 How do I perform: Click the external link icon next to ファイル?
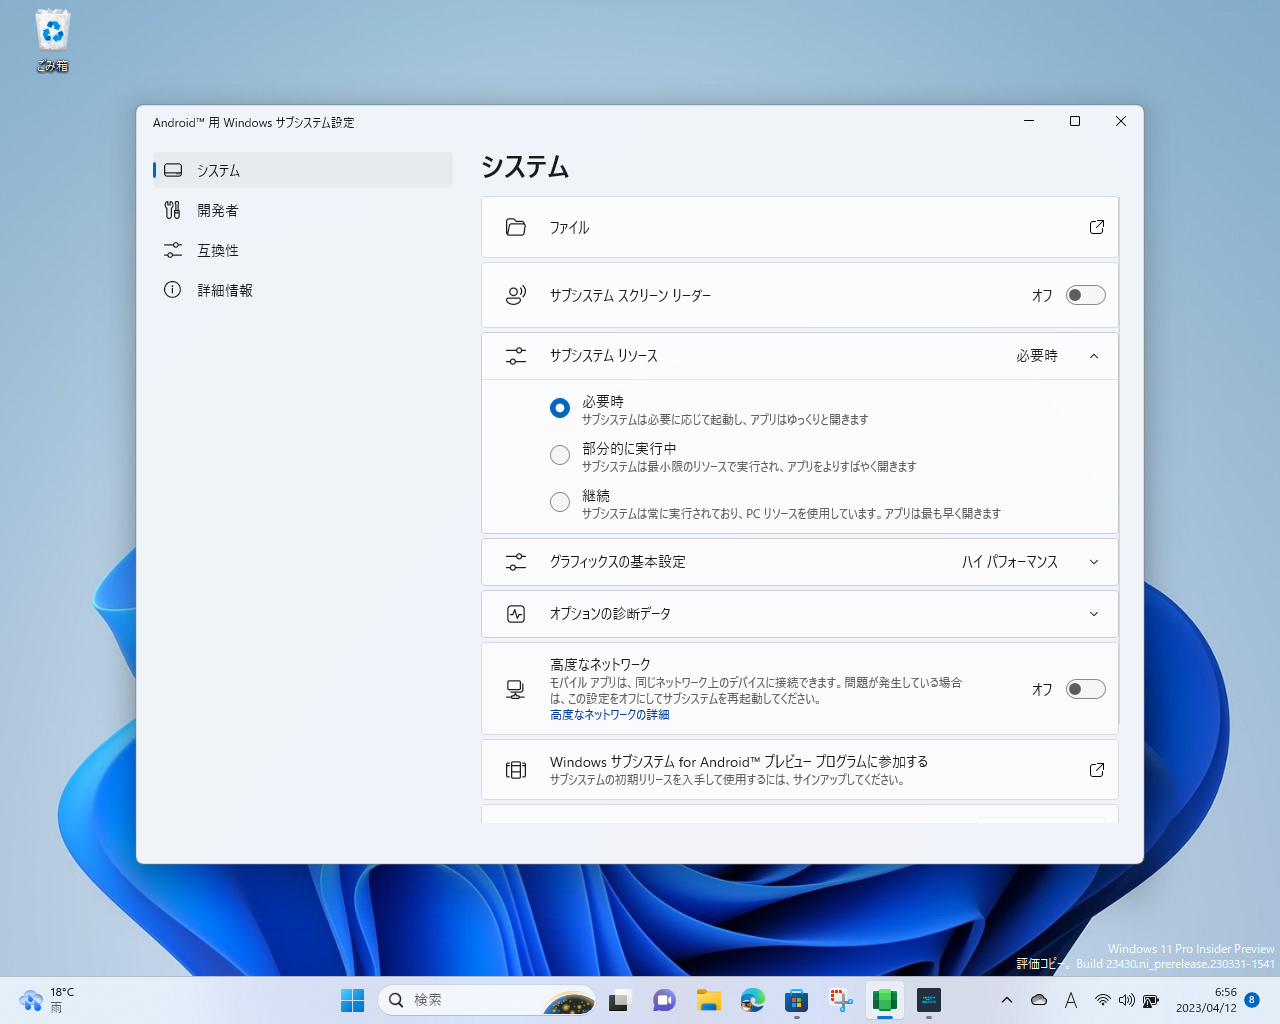click(1096, 227)
